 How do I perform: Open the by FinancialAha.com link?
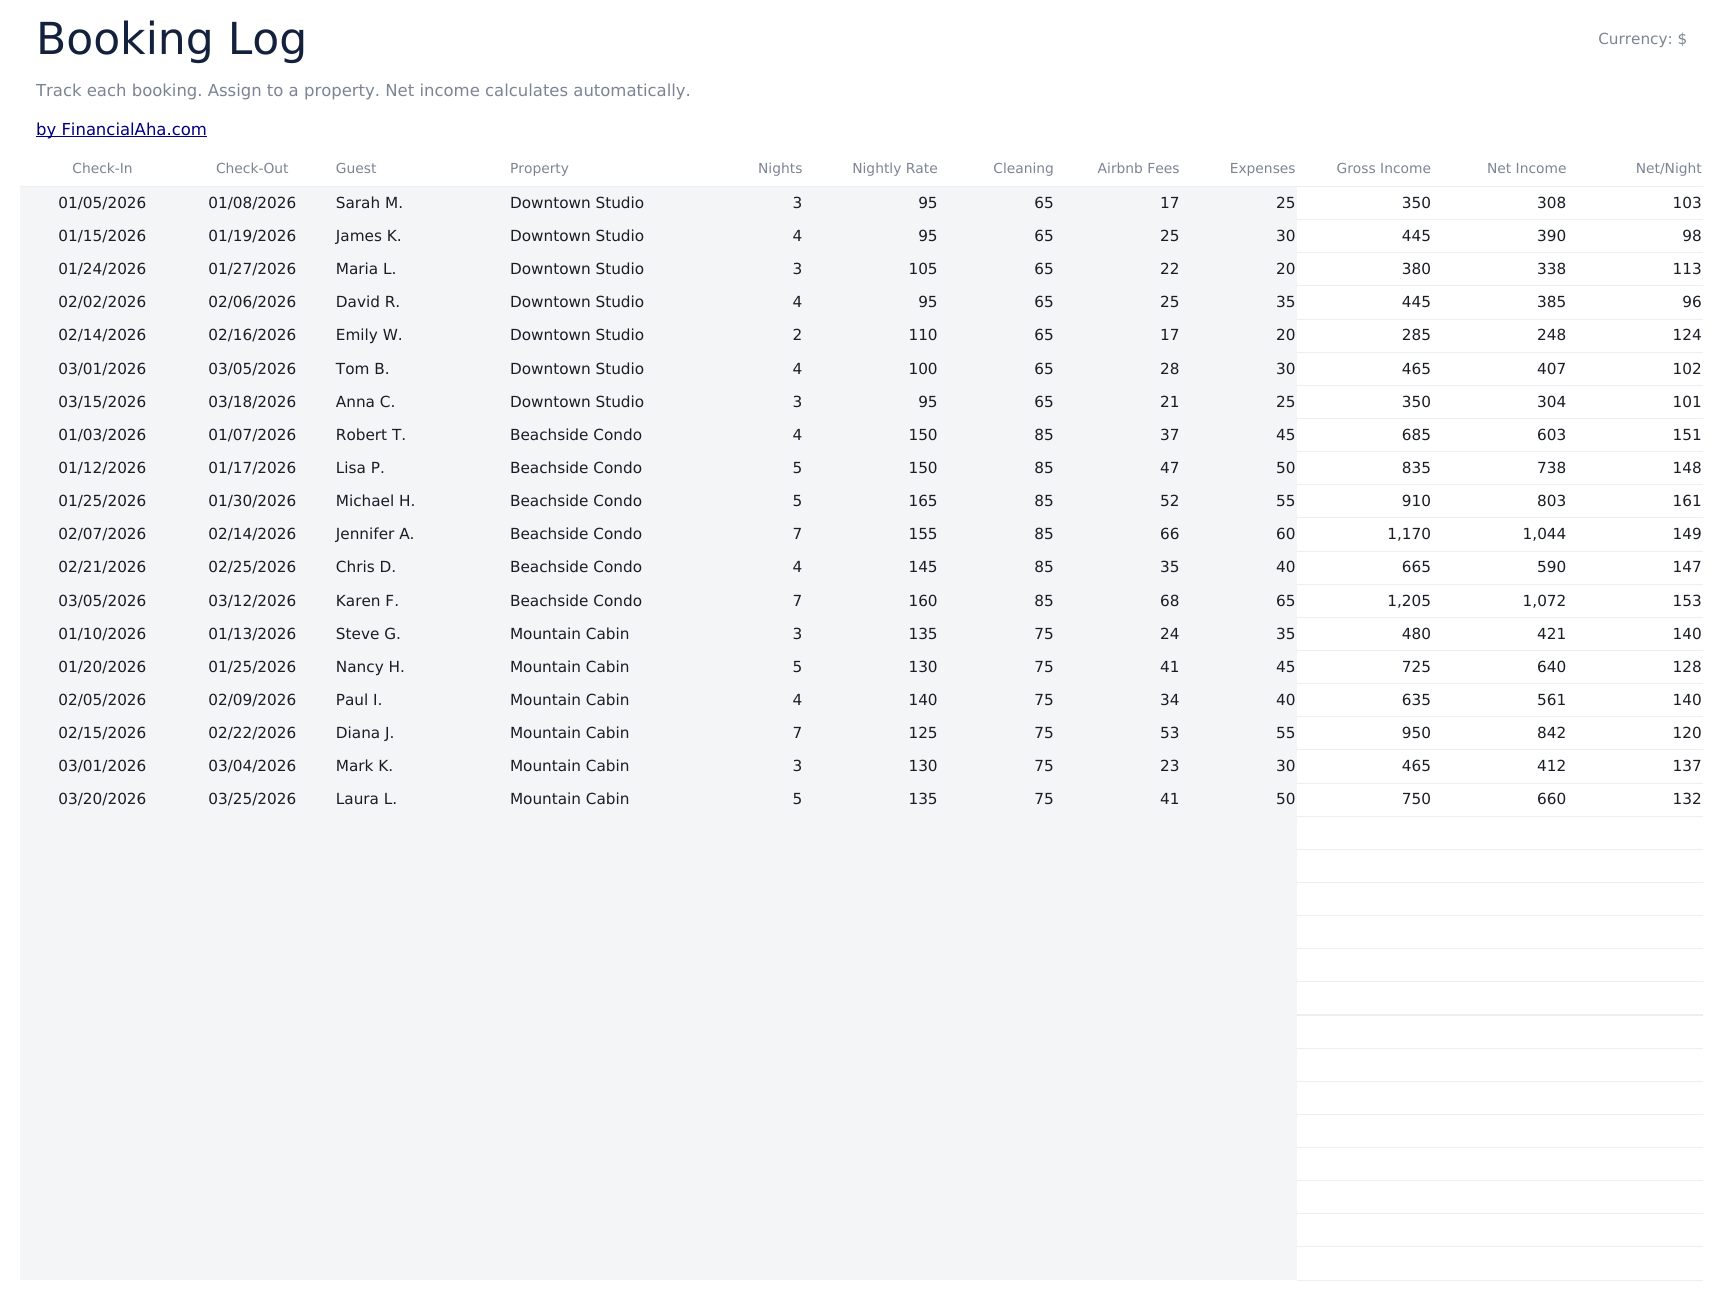coord(121,129)
